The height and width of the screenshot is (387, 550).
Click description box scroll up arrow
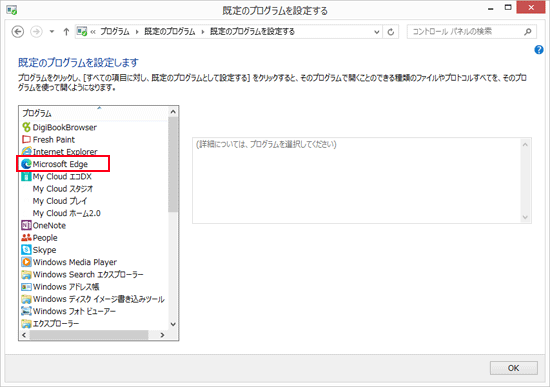click(525, 145)
